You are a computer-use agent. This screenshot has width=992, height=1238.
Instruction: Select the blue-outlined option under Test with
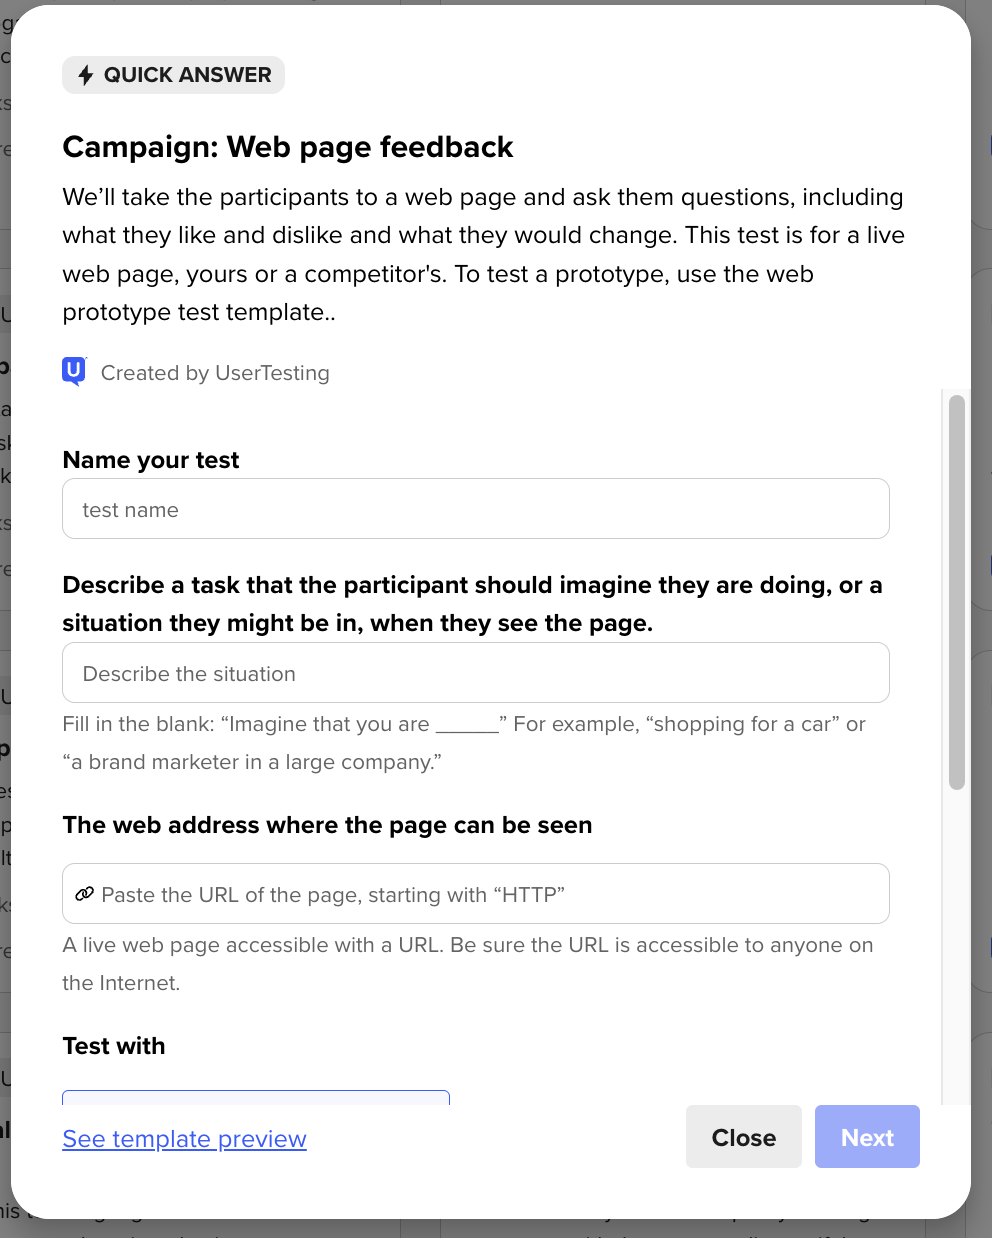pyautogui.click(x=256, y=1097)
